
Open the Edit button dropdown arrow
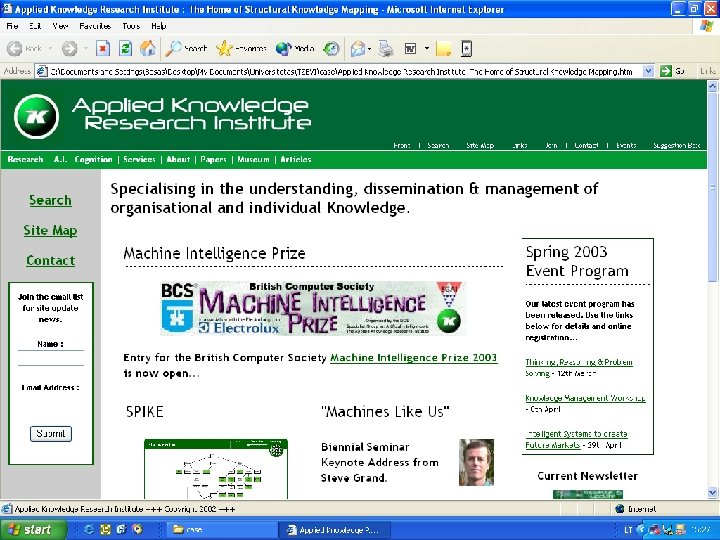427,48
